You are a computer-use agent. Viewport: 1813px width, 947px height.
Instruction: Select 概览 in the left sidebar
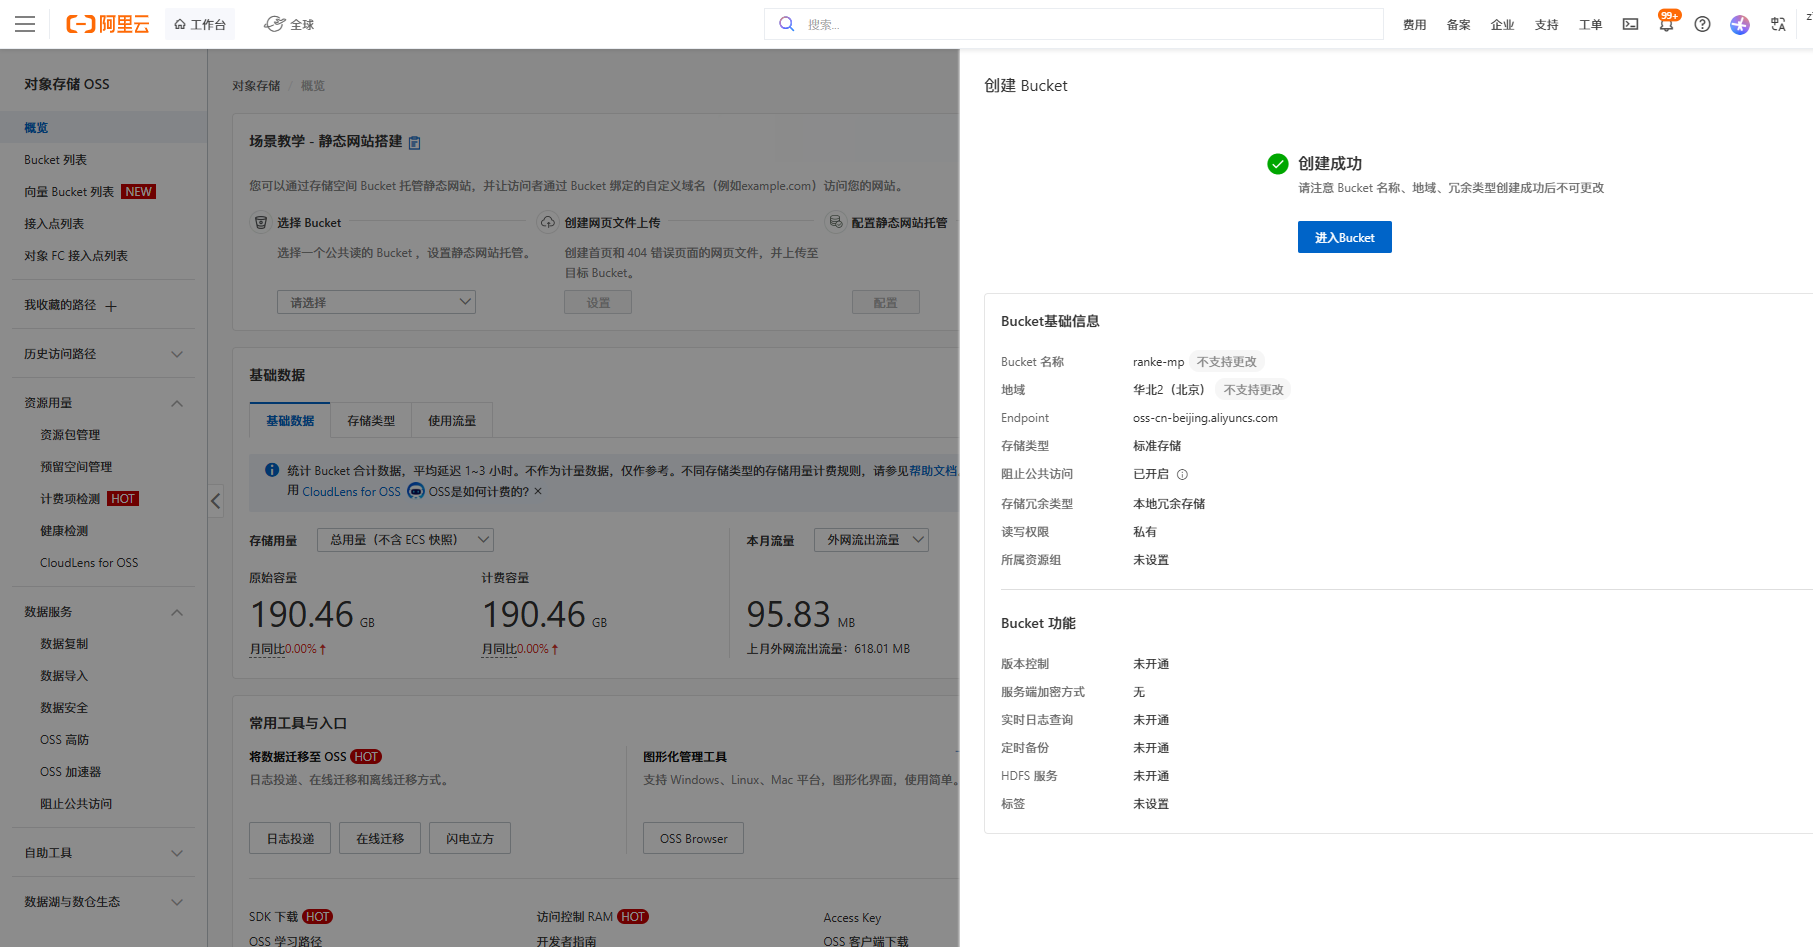[x=104, y=127]
